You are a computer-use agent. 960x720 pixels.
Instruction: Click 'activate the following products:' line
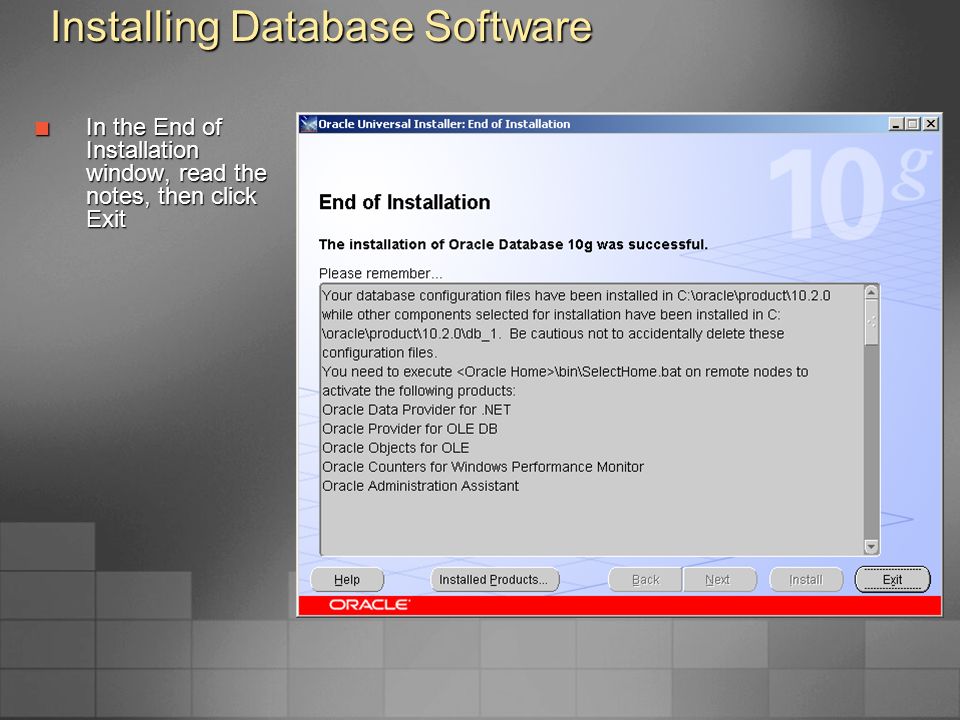coord(419,391)
